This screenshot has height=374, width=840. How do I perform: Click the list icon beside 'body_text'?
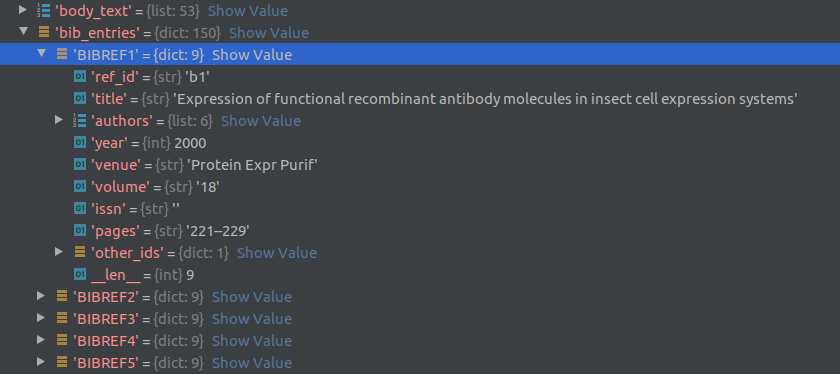(x=43, y=10)
